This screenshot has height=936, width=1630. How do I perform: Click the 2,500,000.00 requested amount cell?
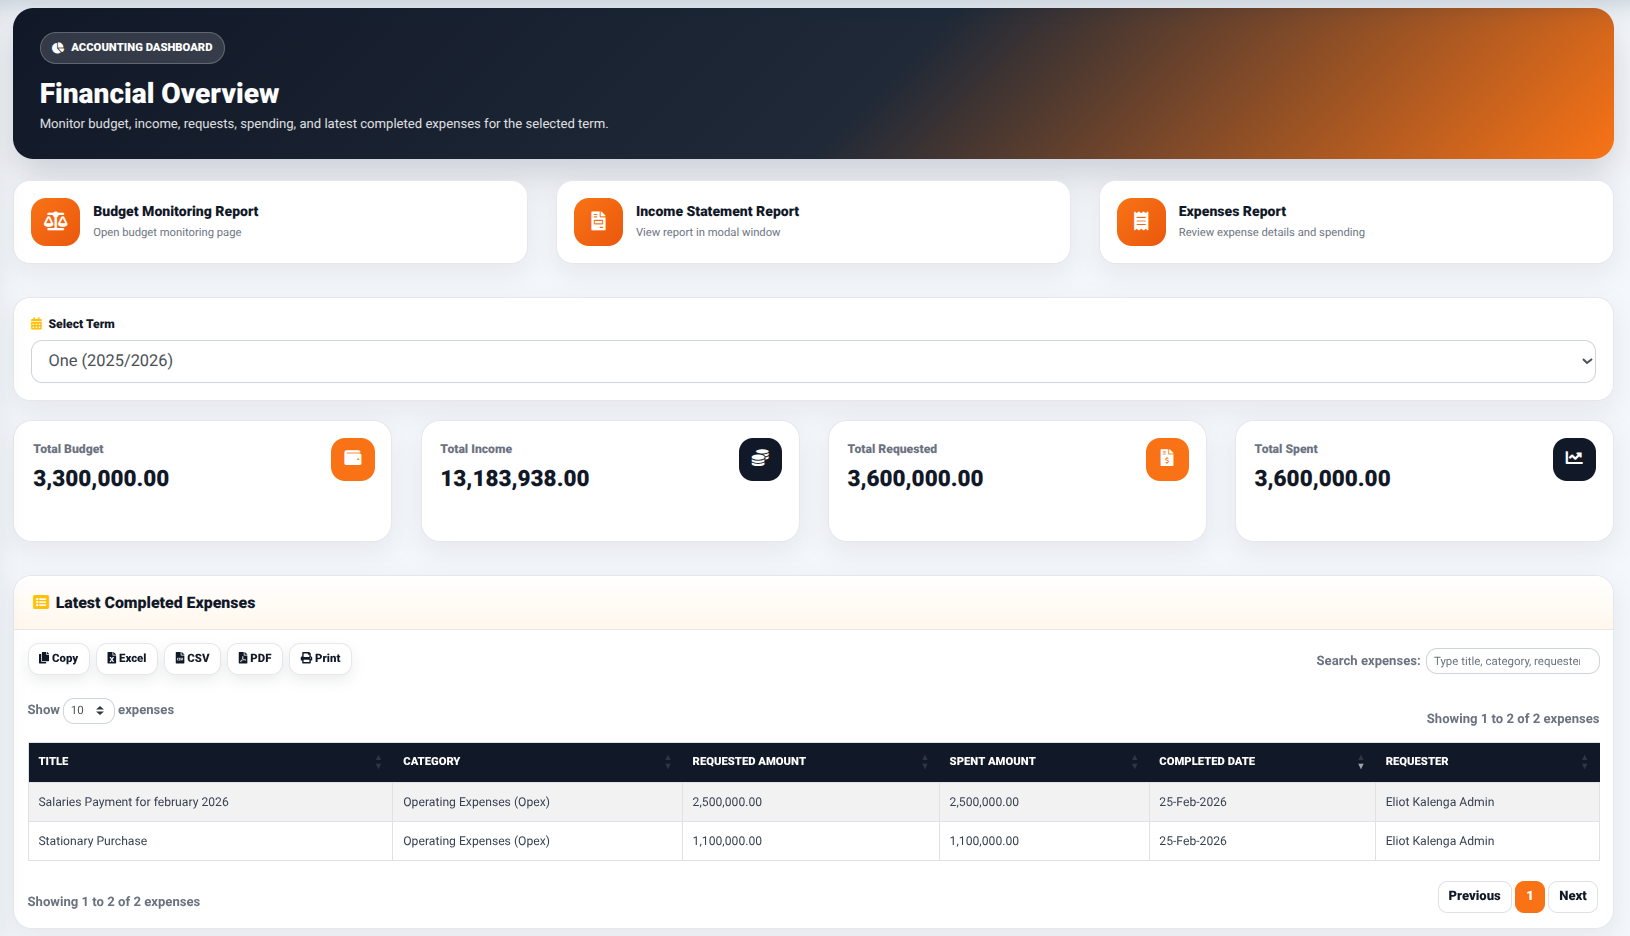point(810,802)
